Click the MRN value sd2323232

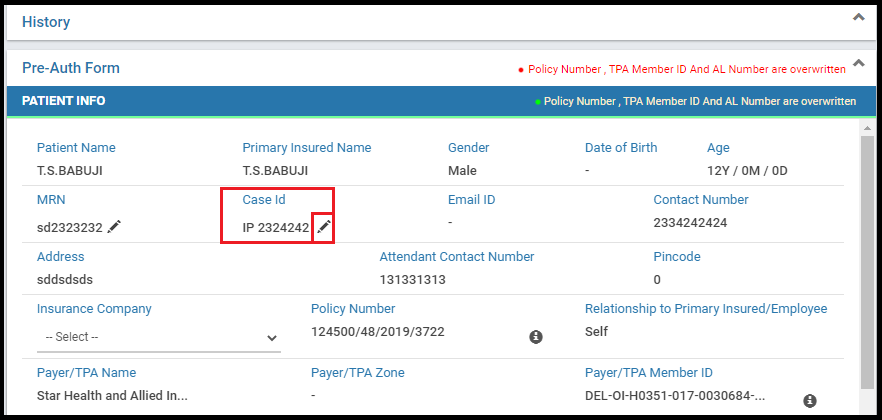(x=70, y=228)
